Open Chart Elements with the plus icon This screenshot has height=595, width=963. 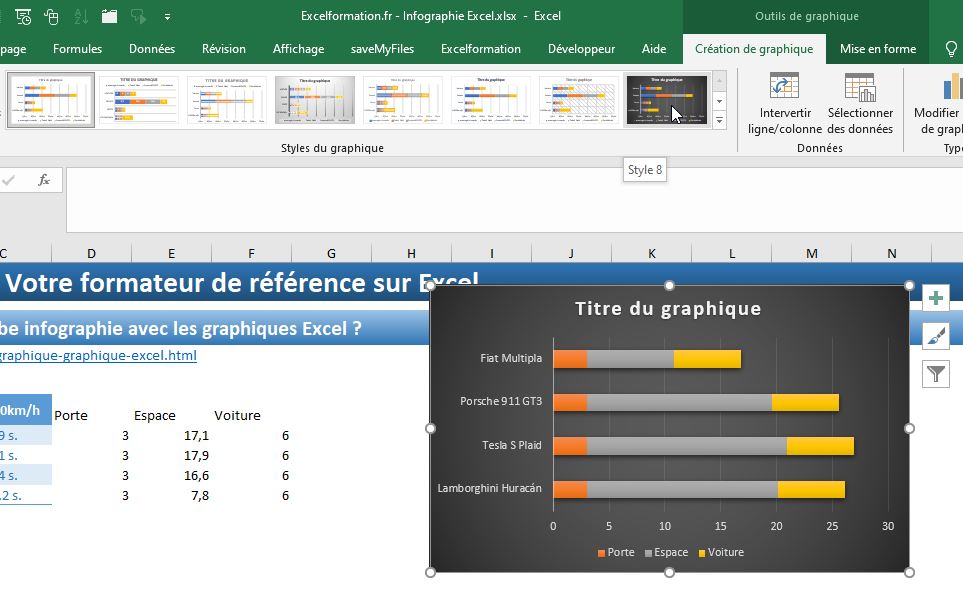tap(934, 297)
